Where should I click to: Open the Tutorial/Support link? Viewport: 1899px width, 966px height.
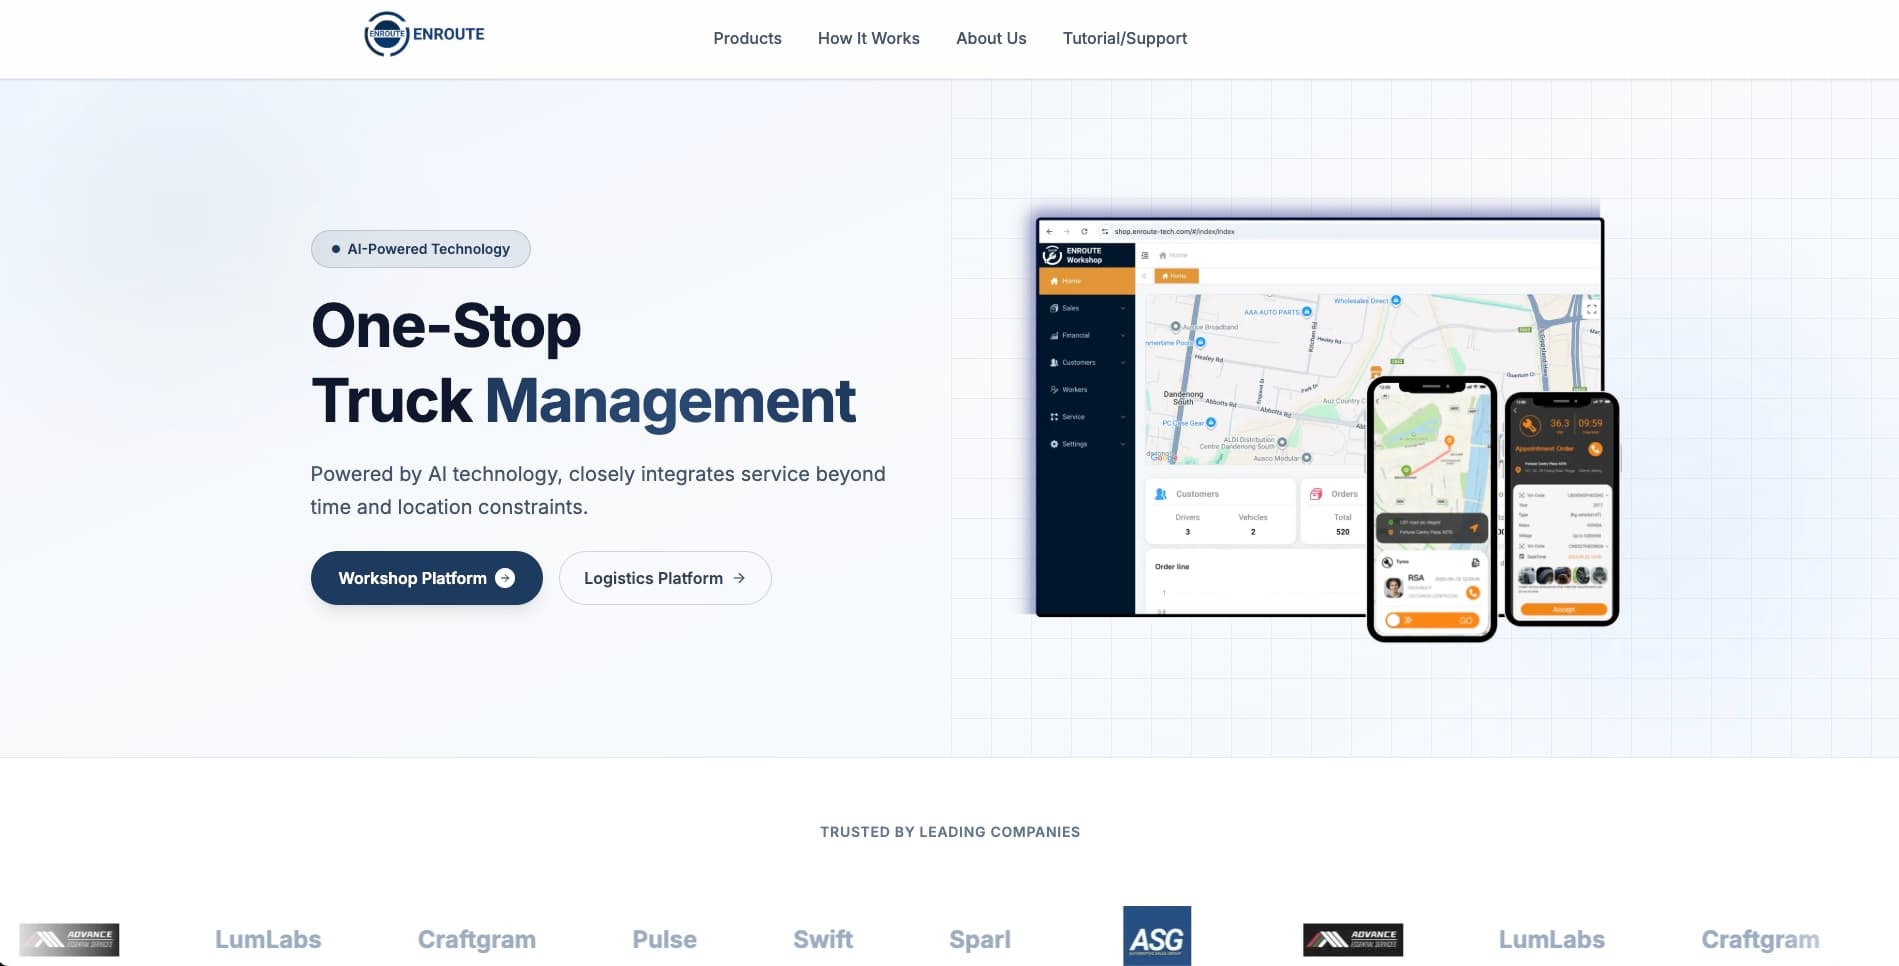[1124, 38]
